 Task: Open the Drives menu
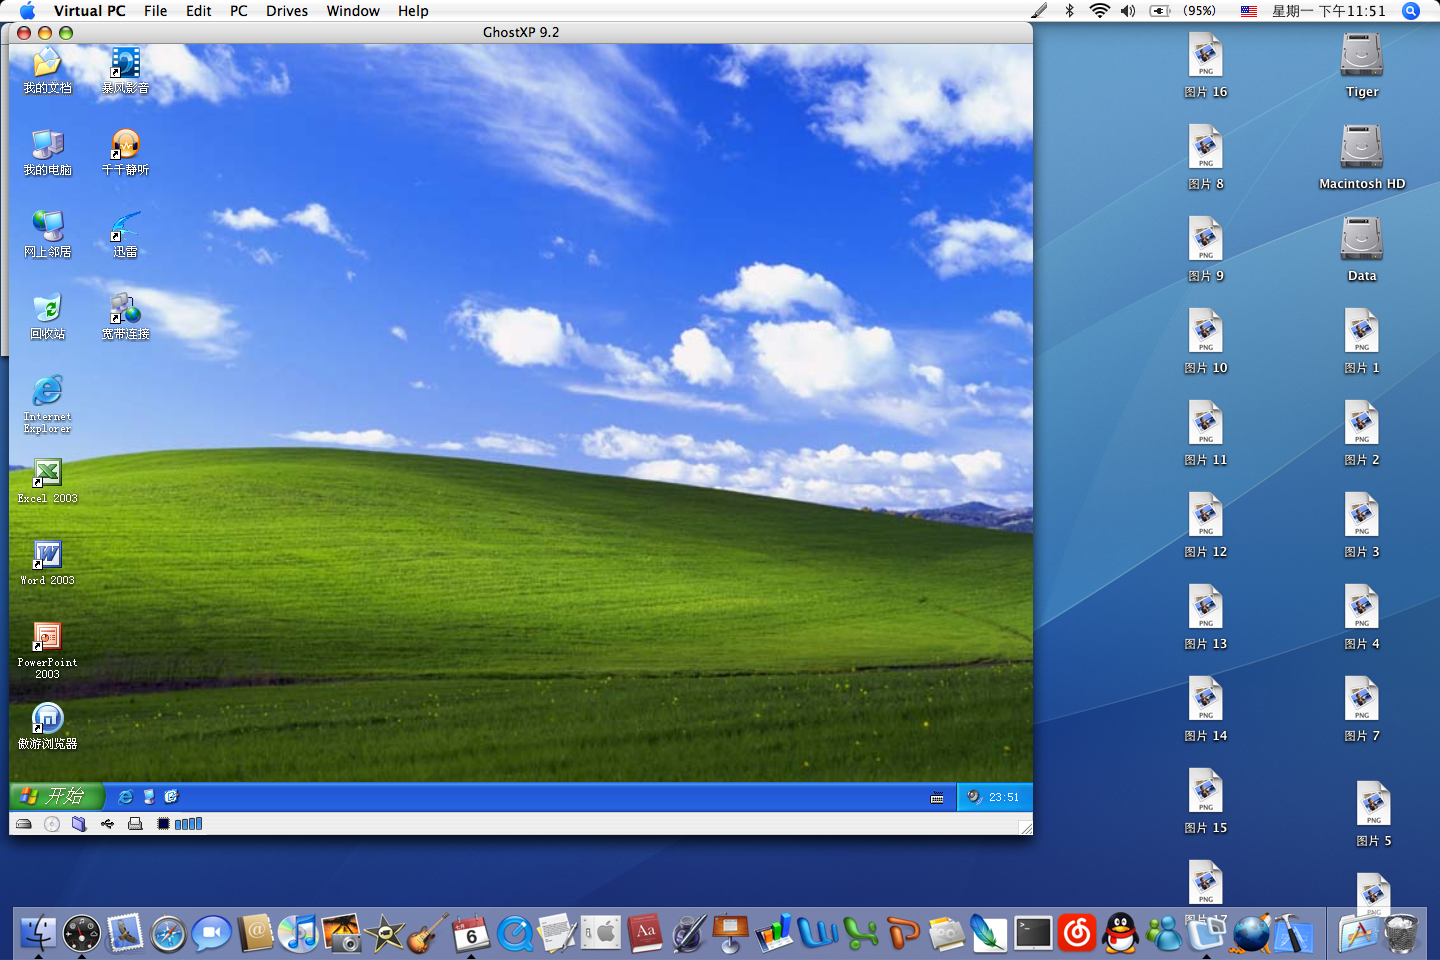point(287,11)
